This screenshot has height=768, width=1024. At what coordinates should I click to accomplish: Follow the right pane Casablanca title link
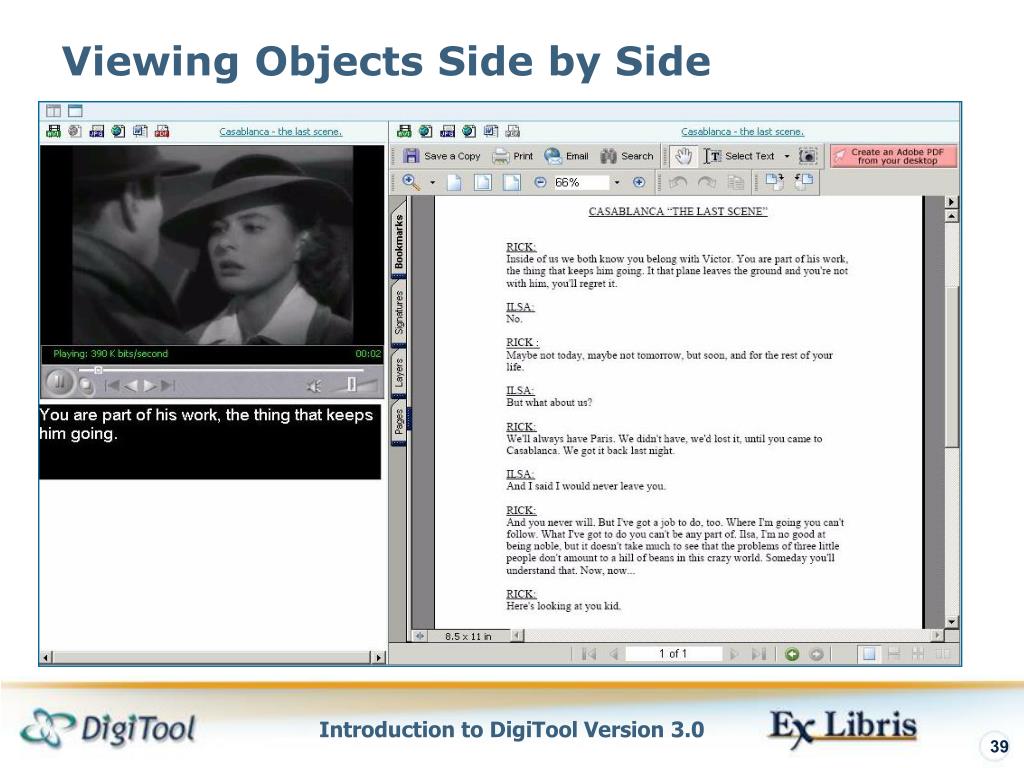[743, 131]
